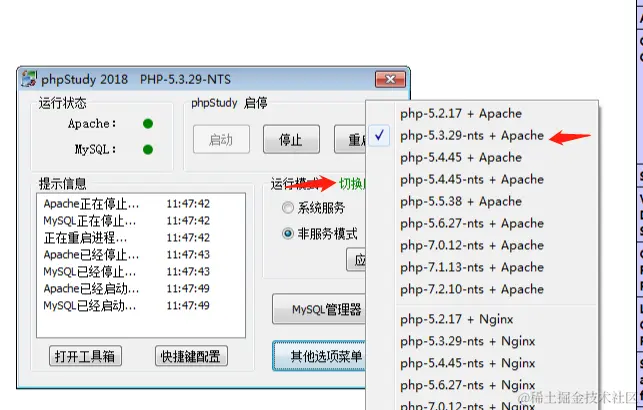Choose php-7.1.13-nts + Apache

tap(482, 267)
